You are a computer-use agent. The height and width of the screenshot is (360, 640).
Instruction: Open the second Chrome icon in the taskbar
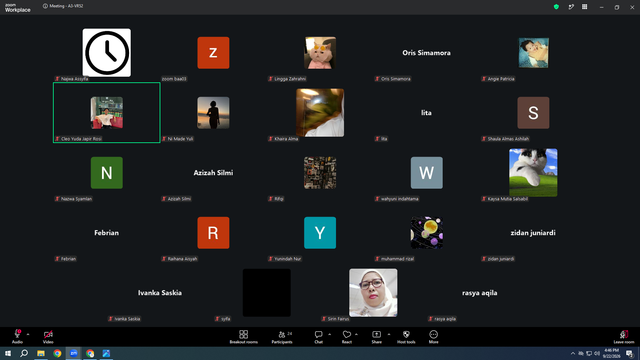(x=90, y=353)
